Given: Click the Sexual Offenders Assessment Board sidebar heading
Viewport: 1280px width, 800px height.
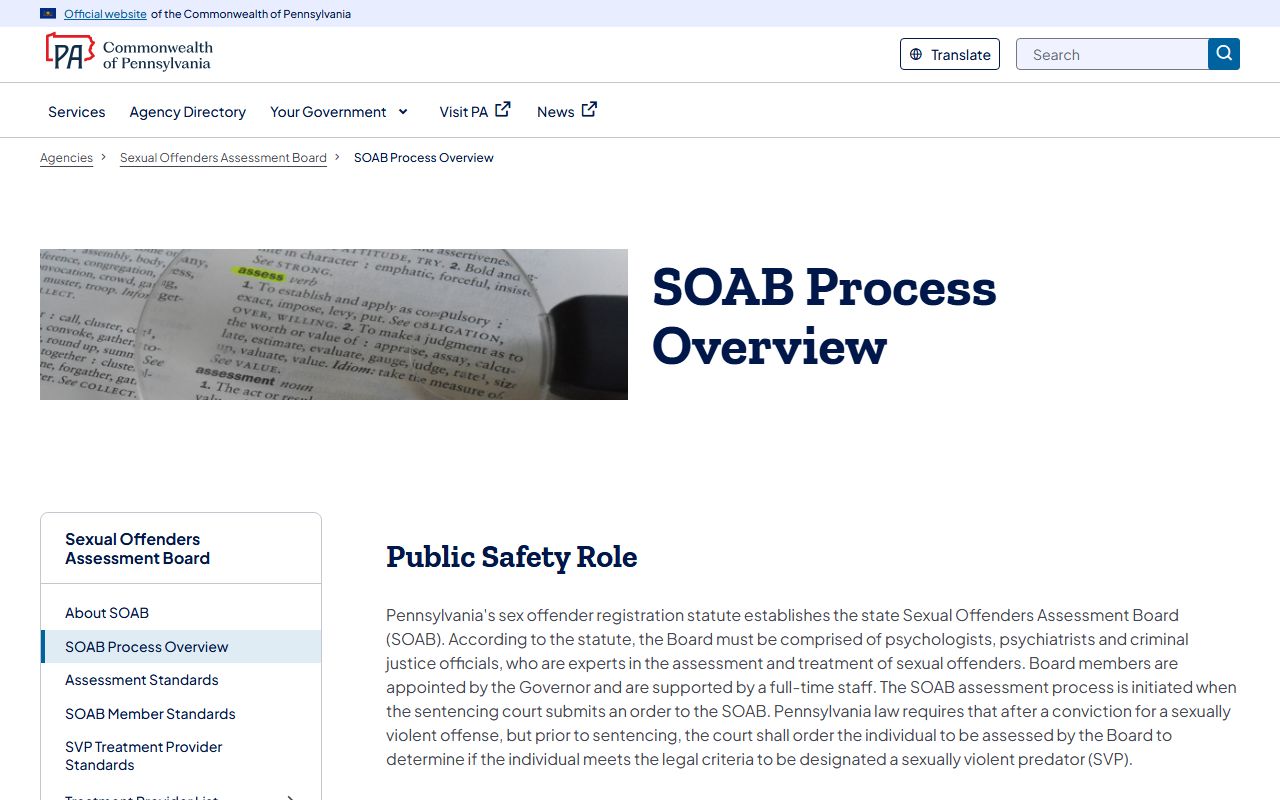Looking at the screenshot, I should [138, 549].
